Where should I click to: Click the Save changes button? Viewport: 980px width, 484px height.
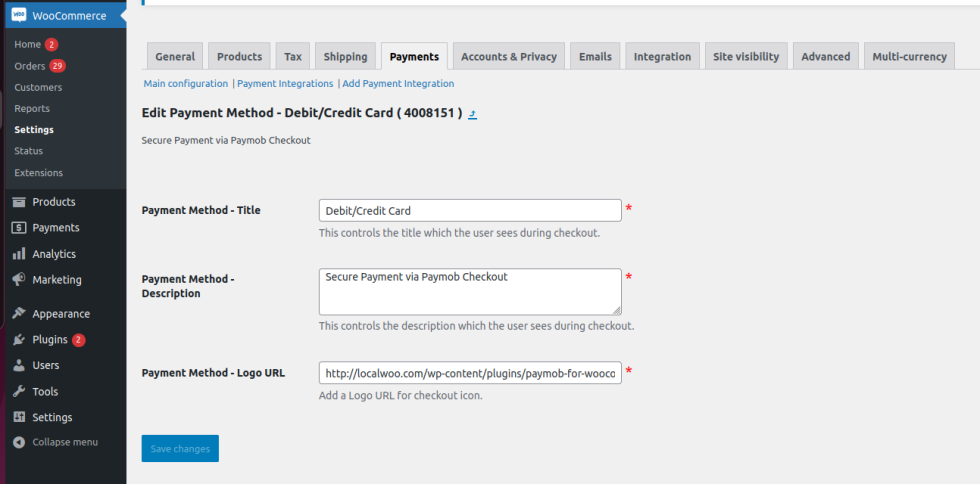click(x=180, y=449)
